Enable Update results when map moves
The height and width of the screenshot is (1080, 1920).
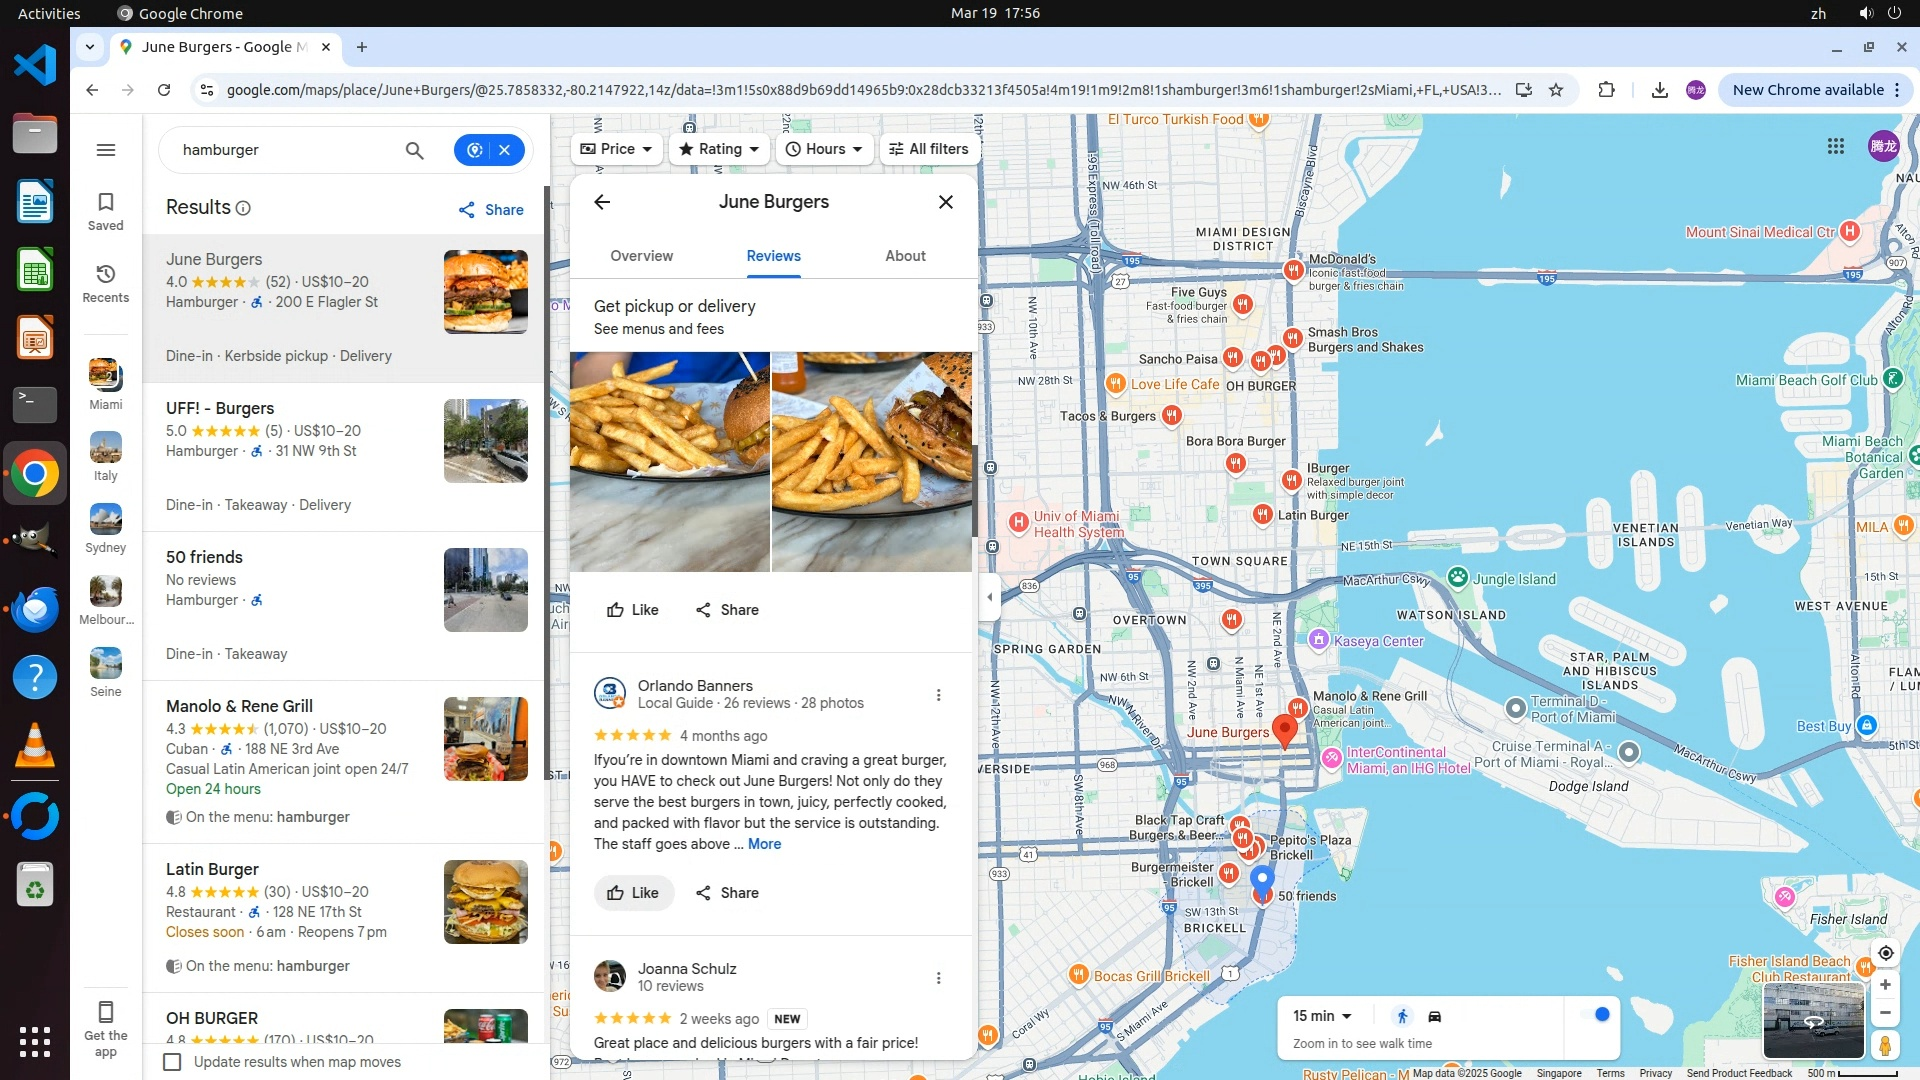(173, 1062)
